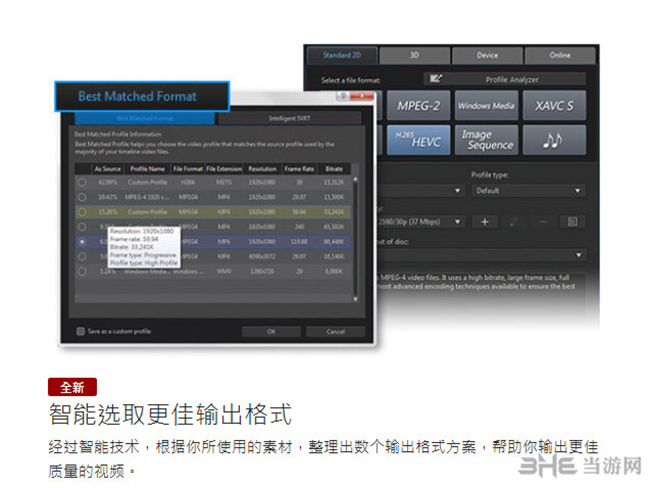Close the Best Matched Format dialog
The image size is (650, 488).
362,96
